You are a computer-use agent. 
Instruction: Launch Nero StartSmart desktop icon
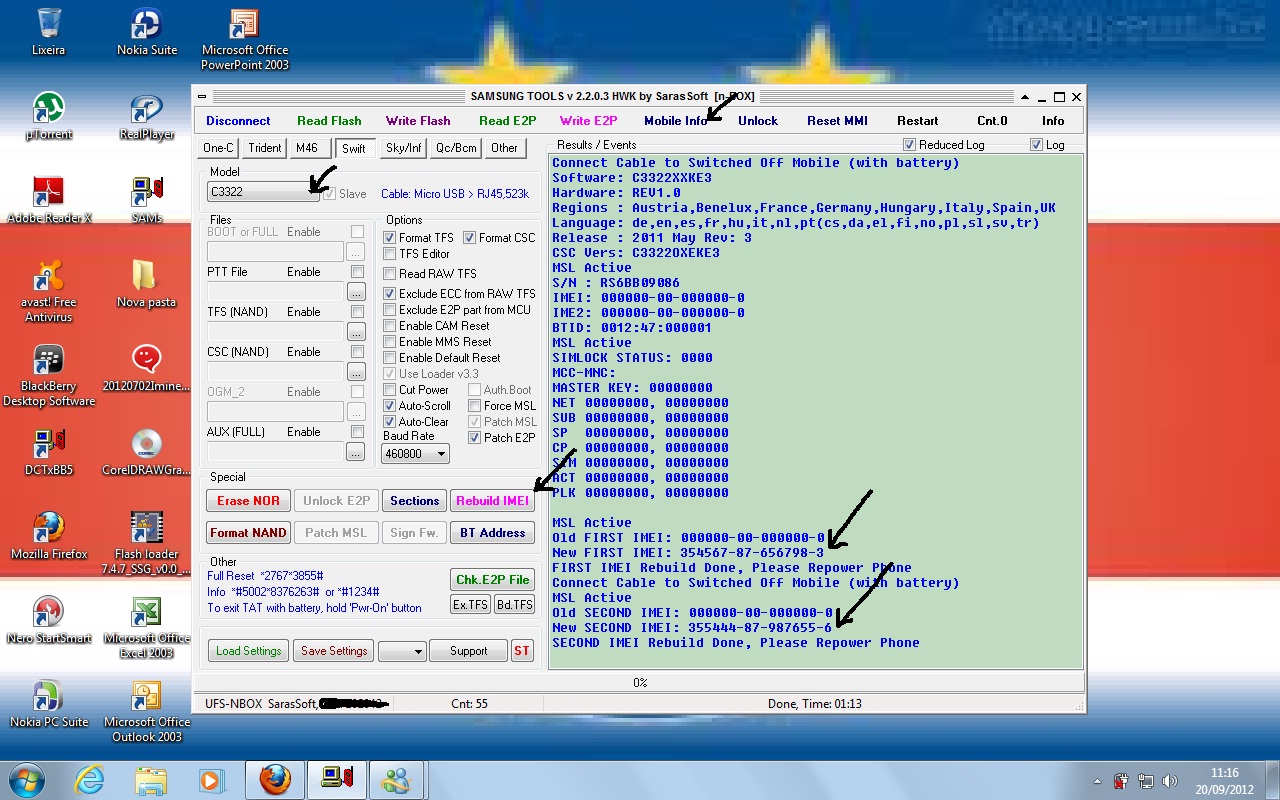[x=48, y=620]
